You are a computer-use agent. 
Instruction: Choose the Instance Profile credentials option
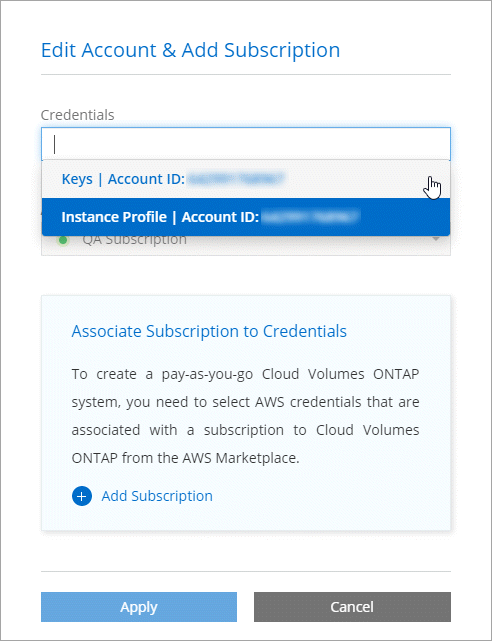point(246,217)
